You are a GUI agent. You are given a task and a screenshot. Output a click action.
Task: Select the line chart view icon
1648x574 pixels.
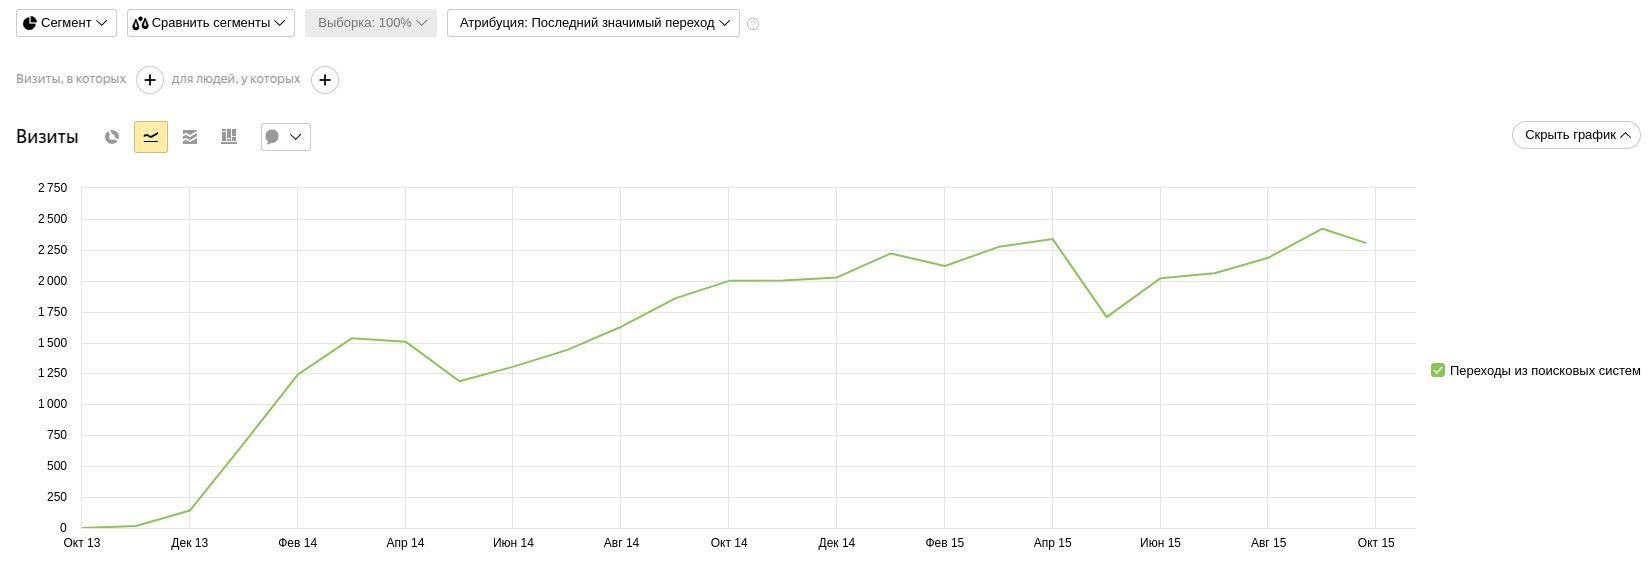151,137
